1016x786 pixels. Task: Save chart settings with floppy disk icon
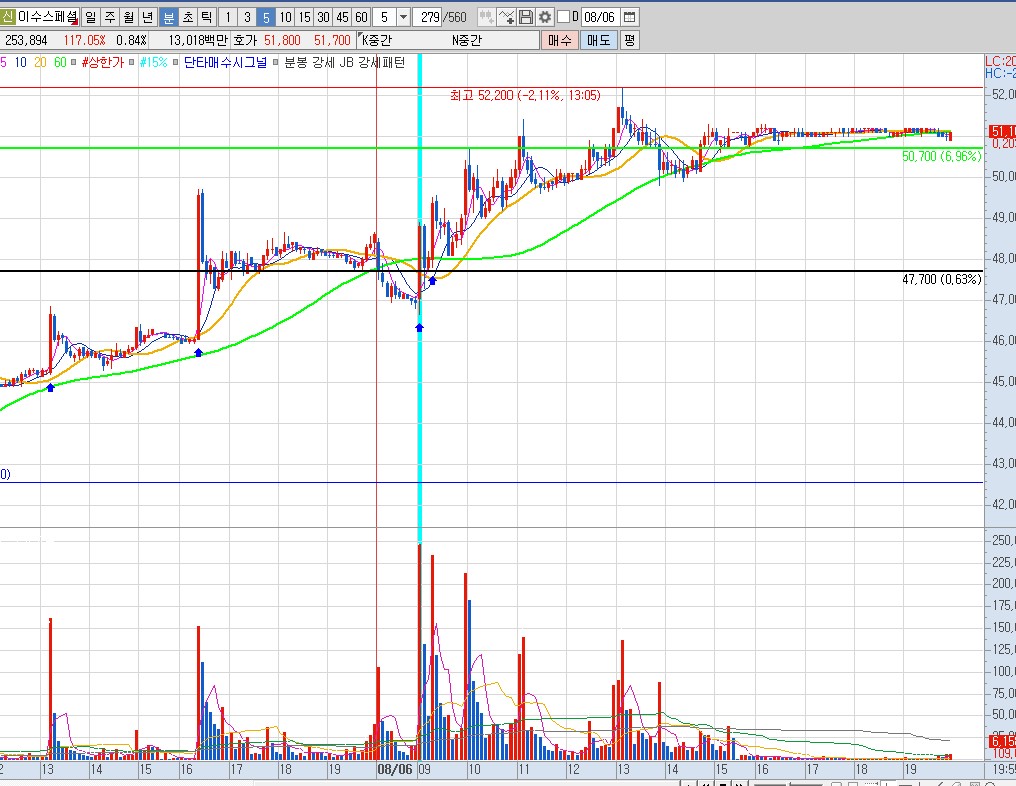(x=525, y=17)
